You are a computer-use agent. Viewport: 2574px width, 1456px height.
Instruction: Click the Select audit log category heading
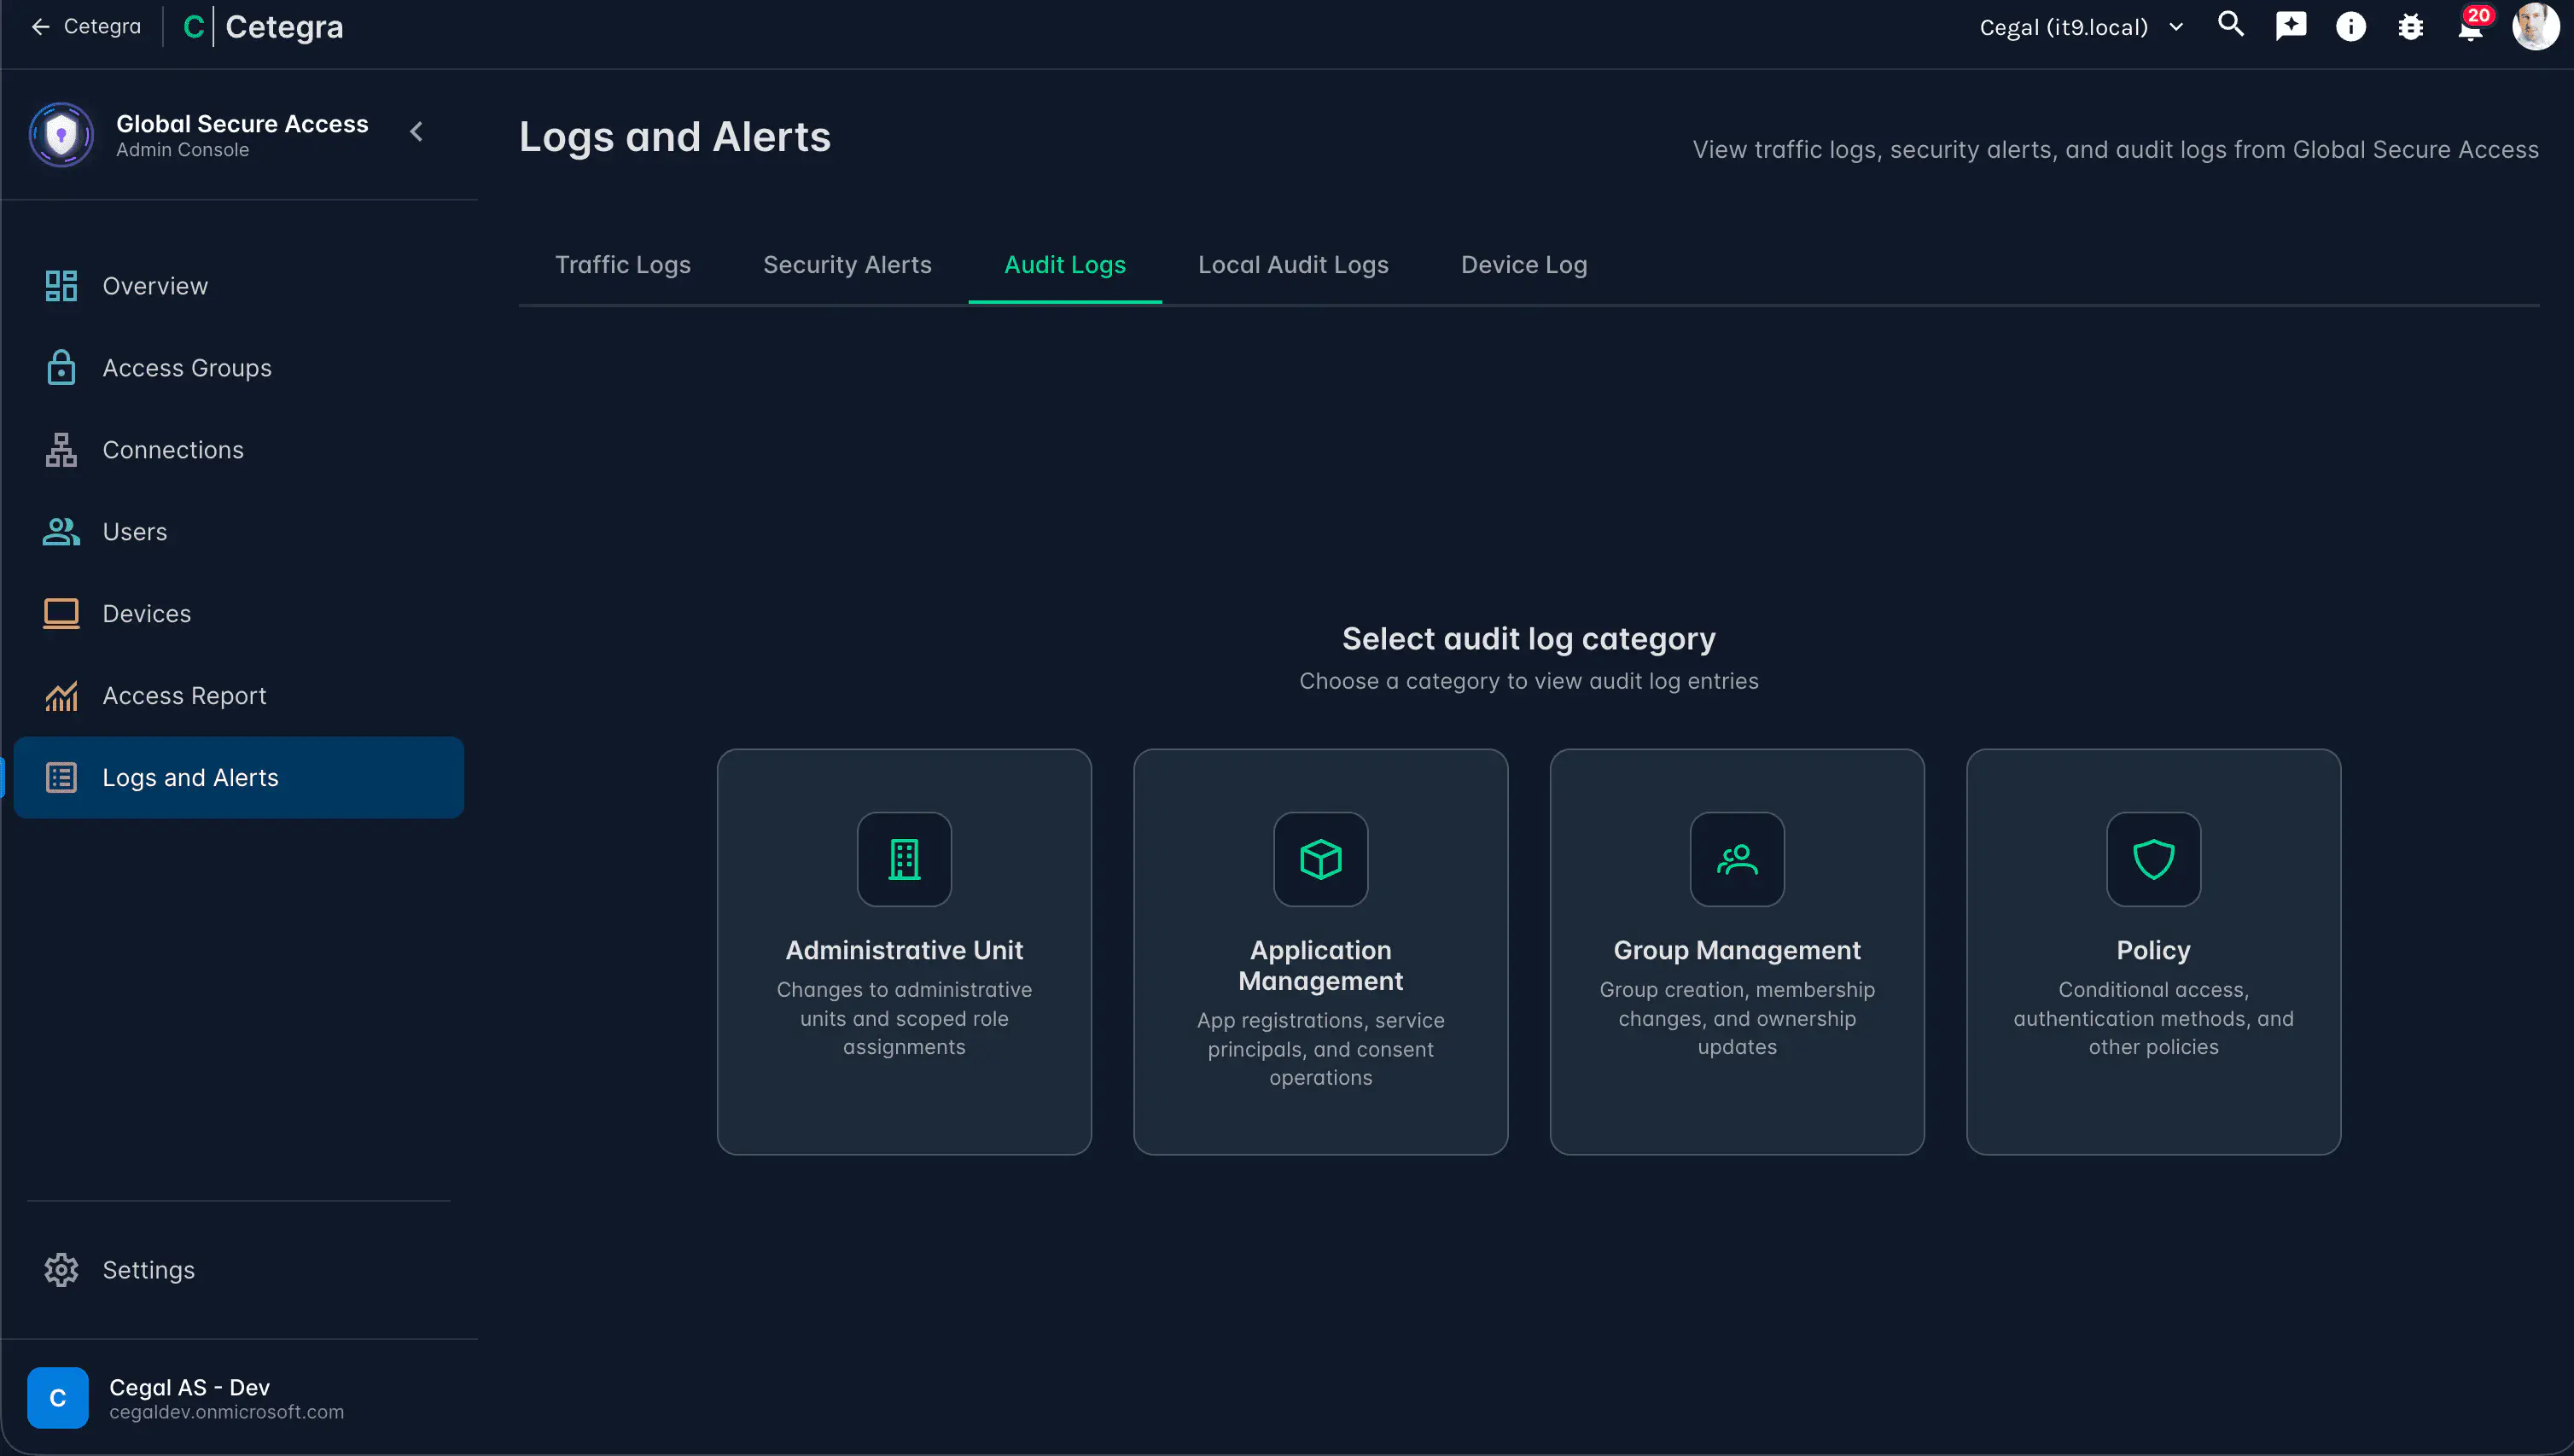(1528, 638)
